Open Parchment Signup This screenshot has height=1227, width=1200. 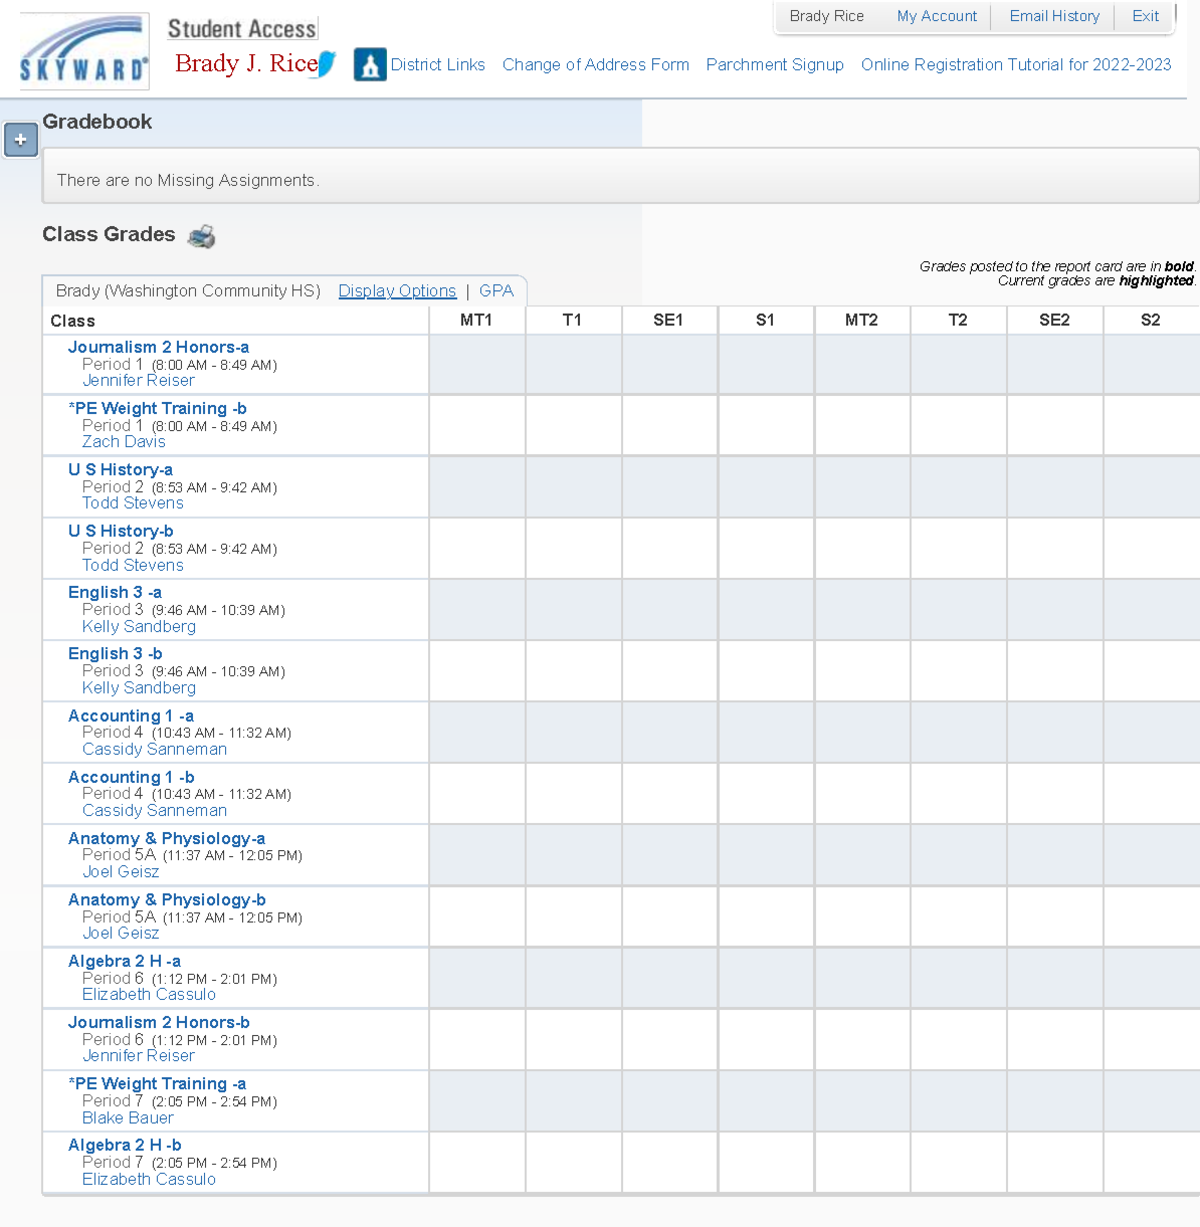[775, 65]
